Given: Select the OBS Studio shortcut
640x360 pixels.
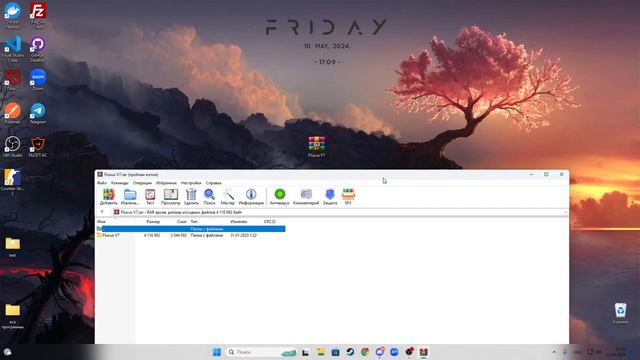Looking at the screenshot, I should 12,147.
